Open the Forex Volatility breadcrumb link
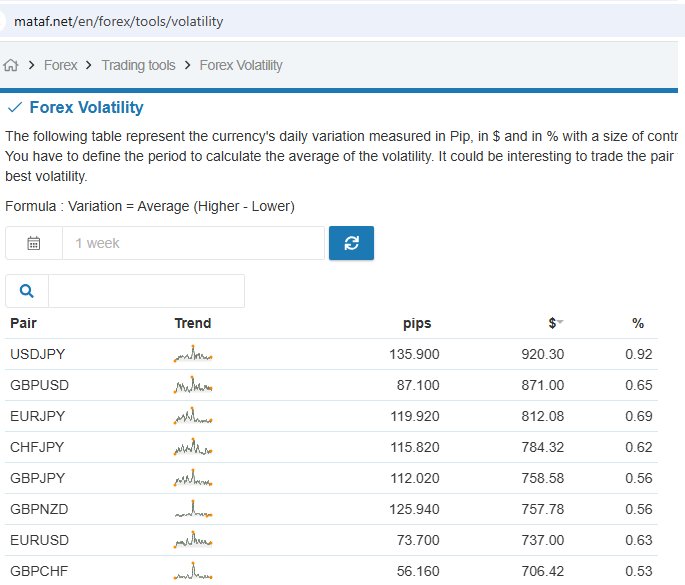The width and height of the screenshot is (685, 585). tap(241, 65)
